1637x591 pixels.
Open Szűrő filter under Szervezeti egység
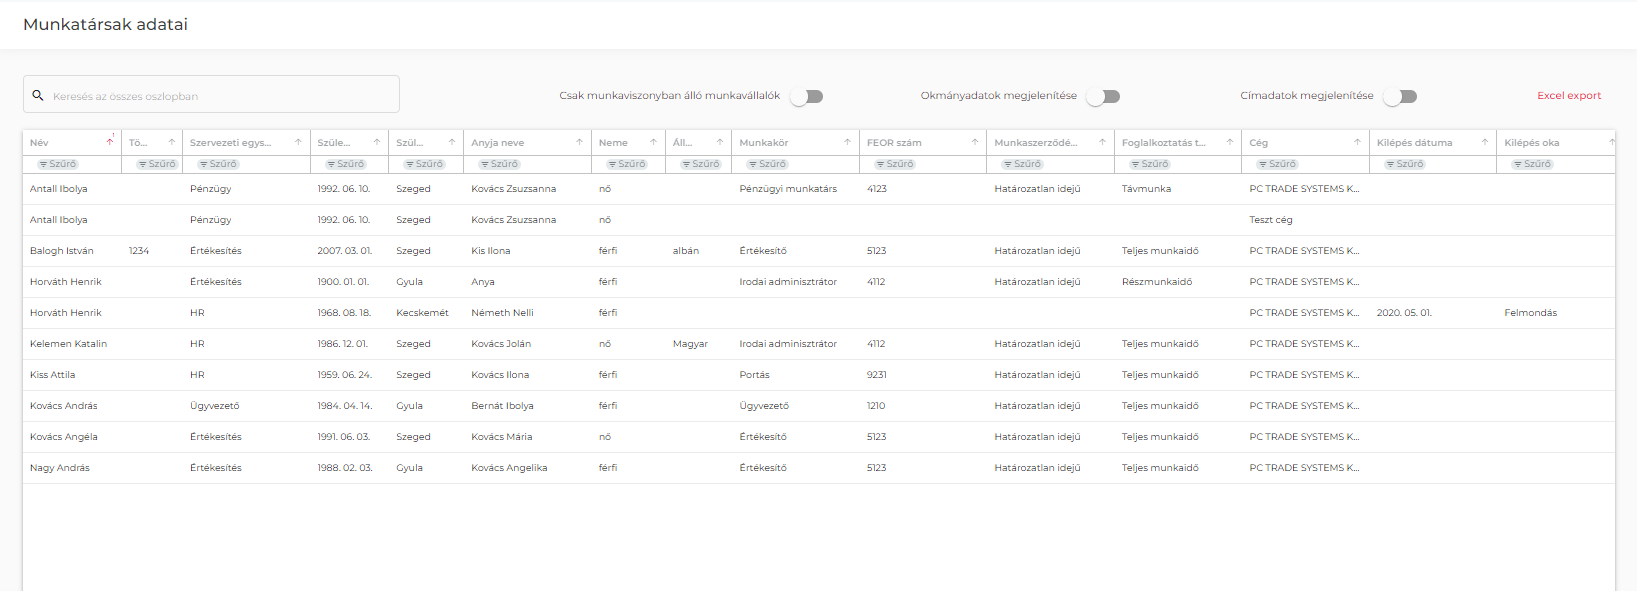218,164
